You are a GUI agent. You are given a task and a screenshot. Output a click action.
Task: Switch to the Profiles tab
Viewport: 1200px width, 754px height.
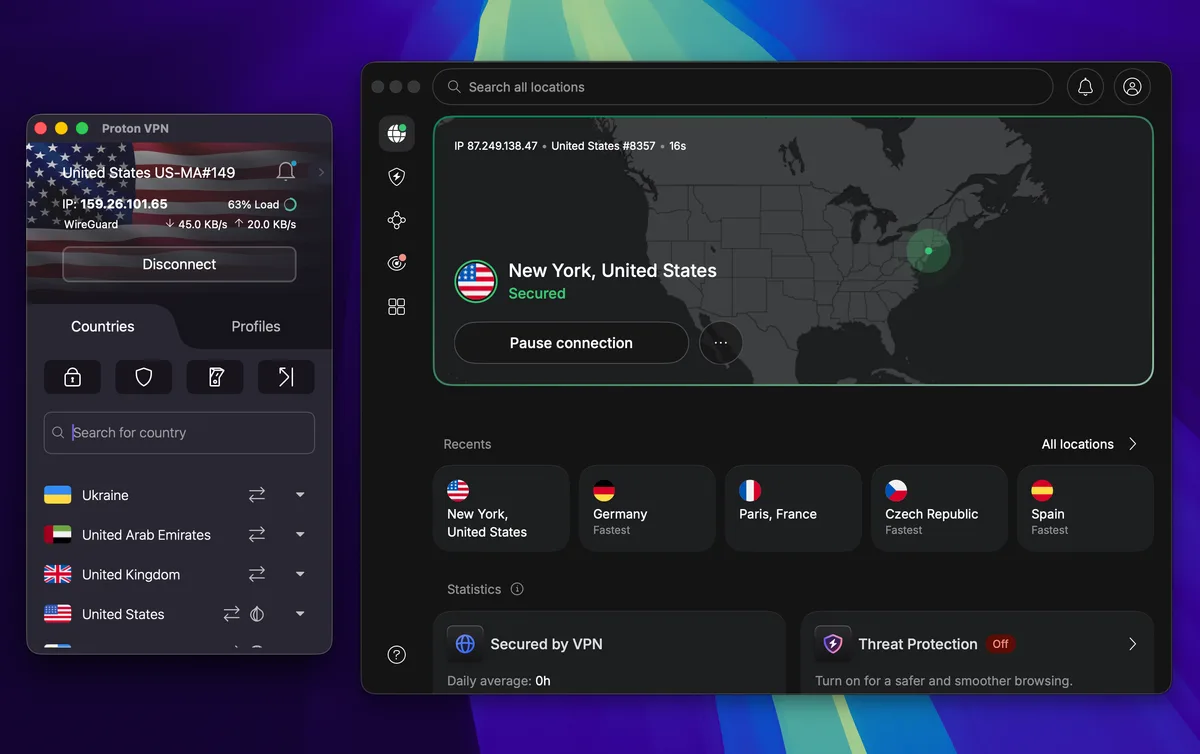[256, 326]
